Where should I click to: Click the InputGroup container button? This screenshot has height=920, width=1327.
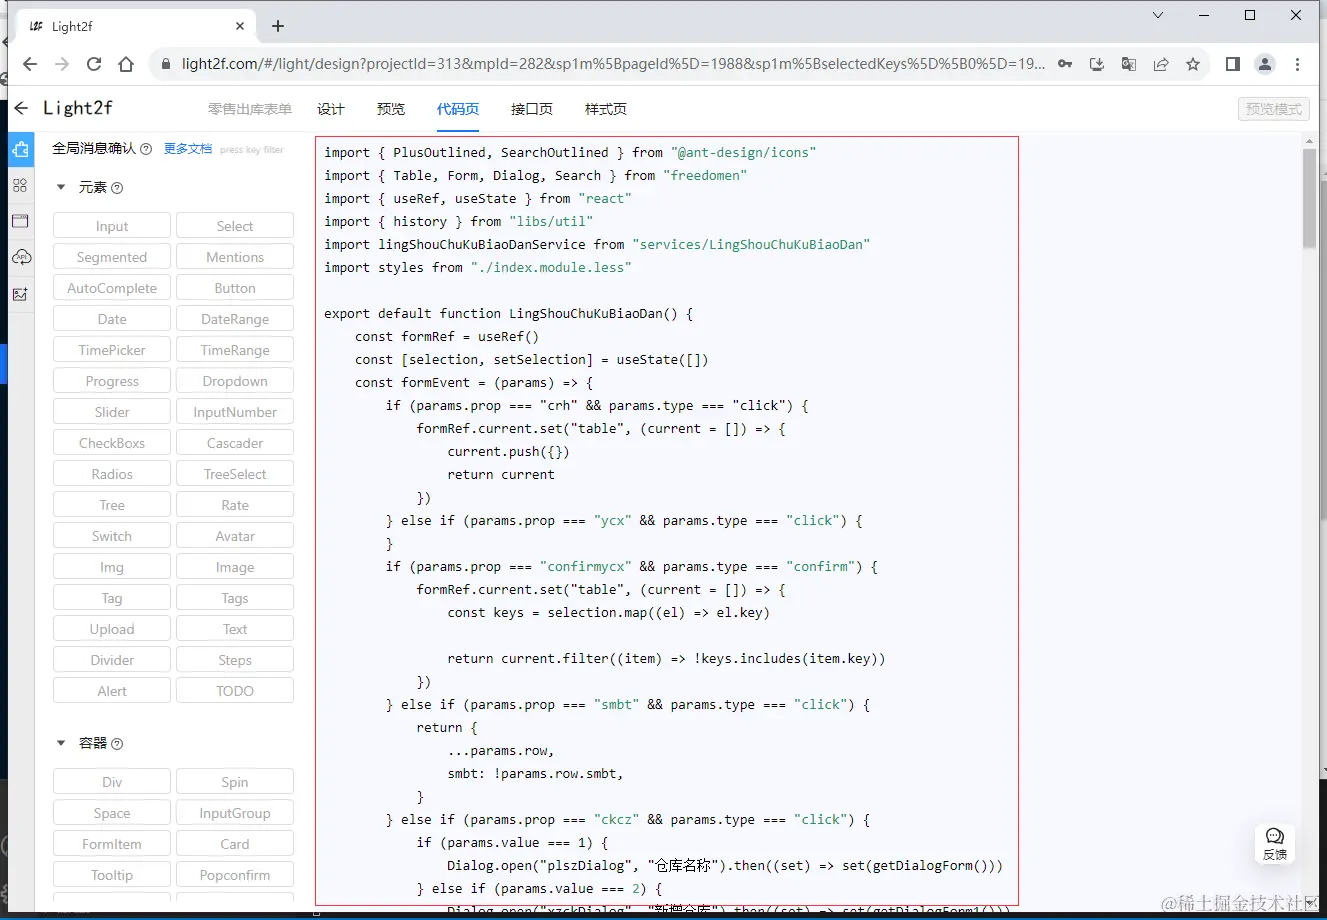pyautogui.click(x=235, y=813)
